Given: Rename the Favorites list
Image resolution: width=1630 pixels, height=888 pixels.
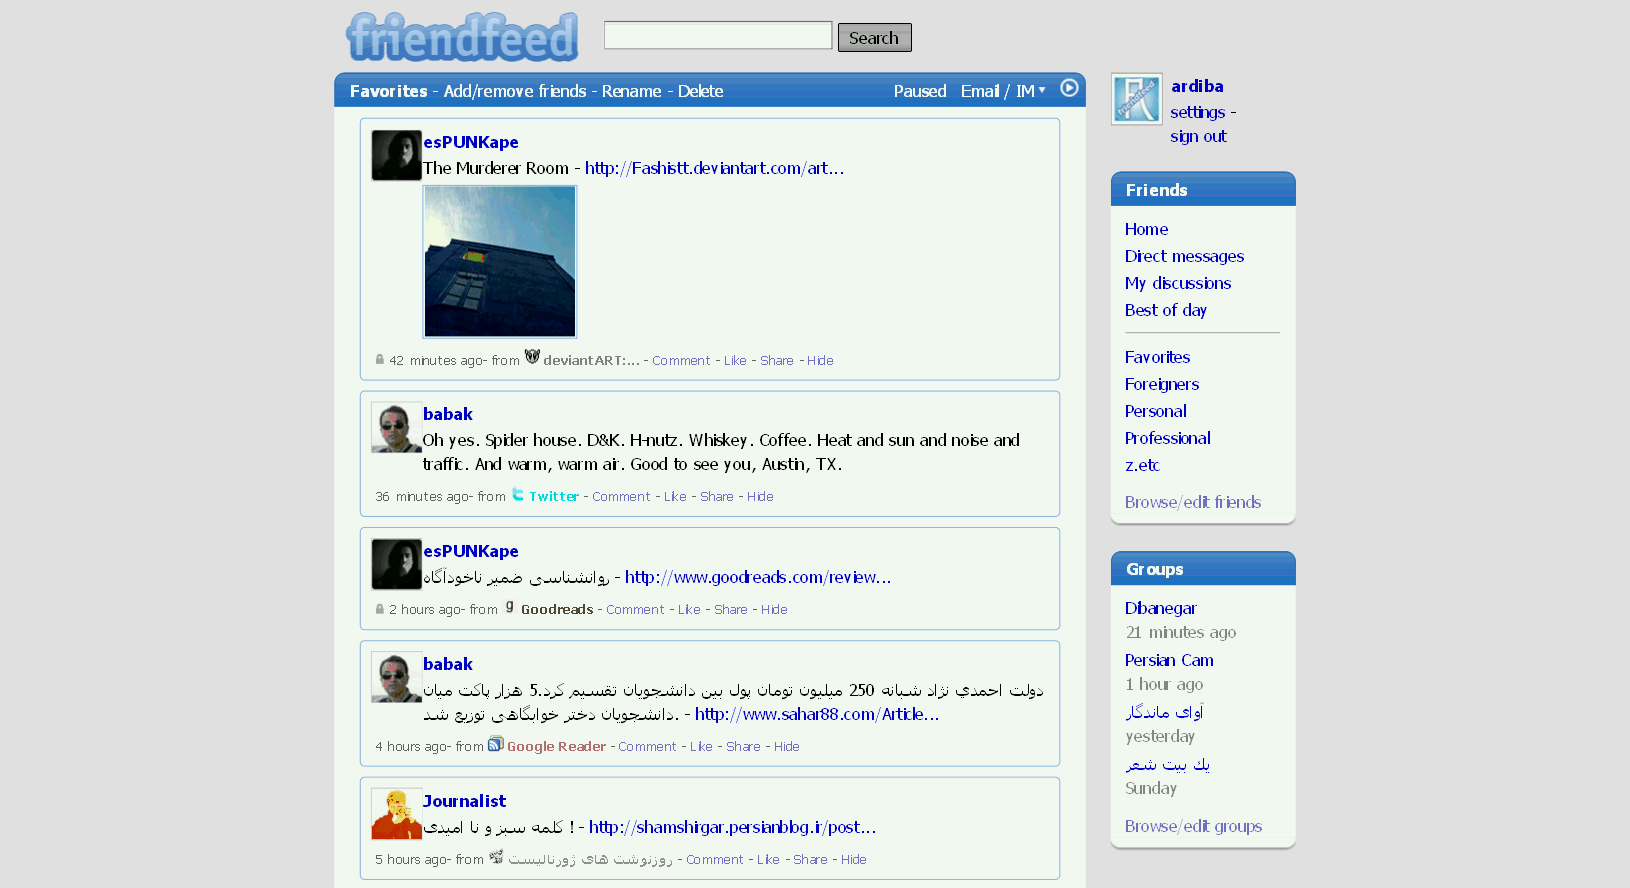Looking at the screenshot, I should pyautogui.click(x=631, y=91).
